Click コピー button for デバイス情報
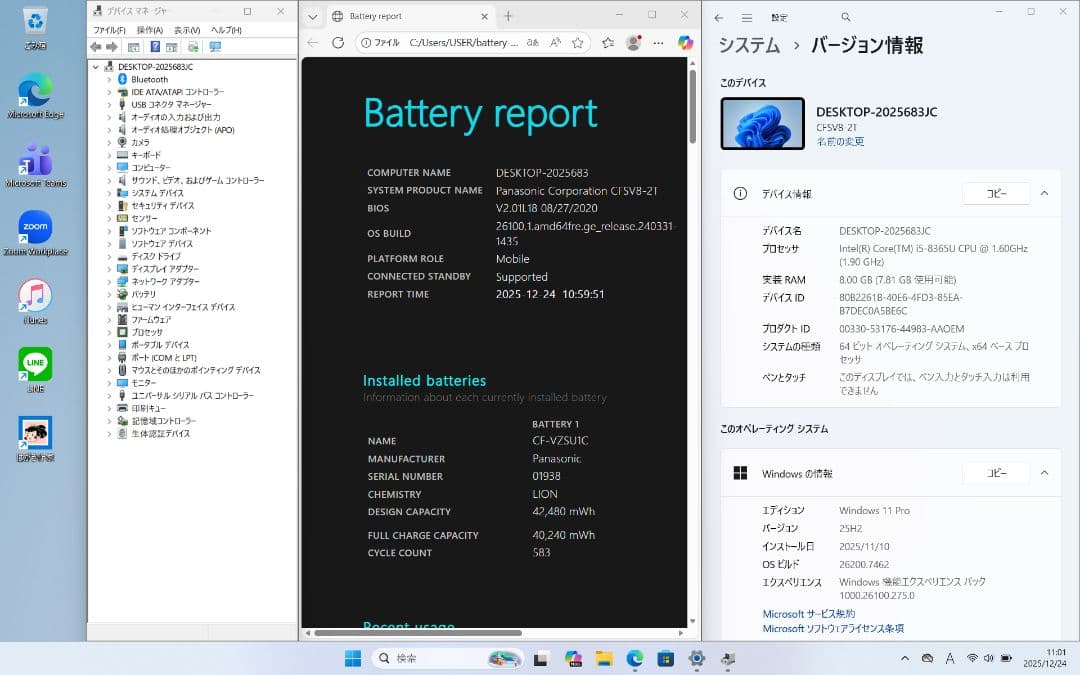The height and width of the screenshot is (675, 1080). click(996, 194)
